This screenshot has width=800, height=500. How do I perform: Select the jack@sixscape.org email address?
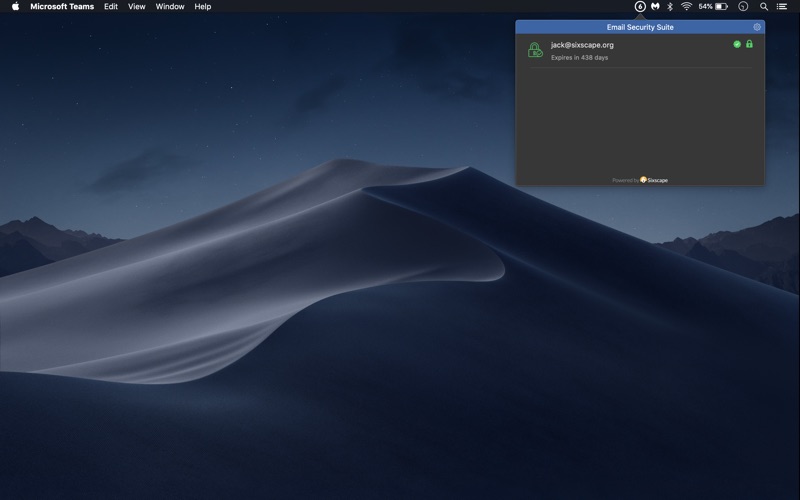[x=582, y=45]
